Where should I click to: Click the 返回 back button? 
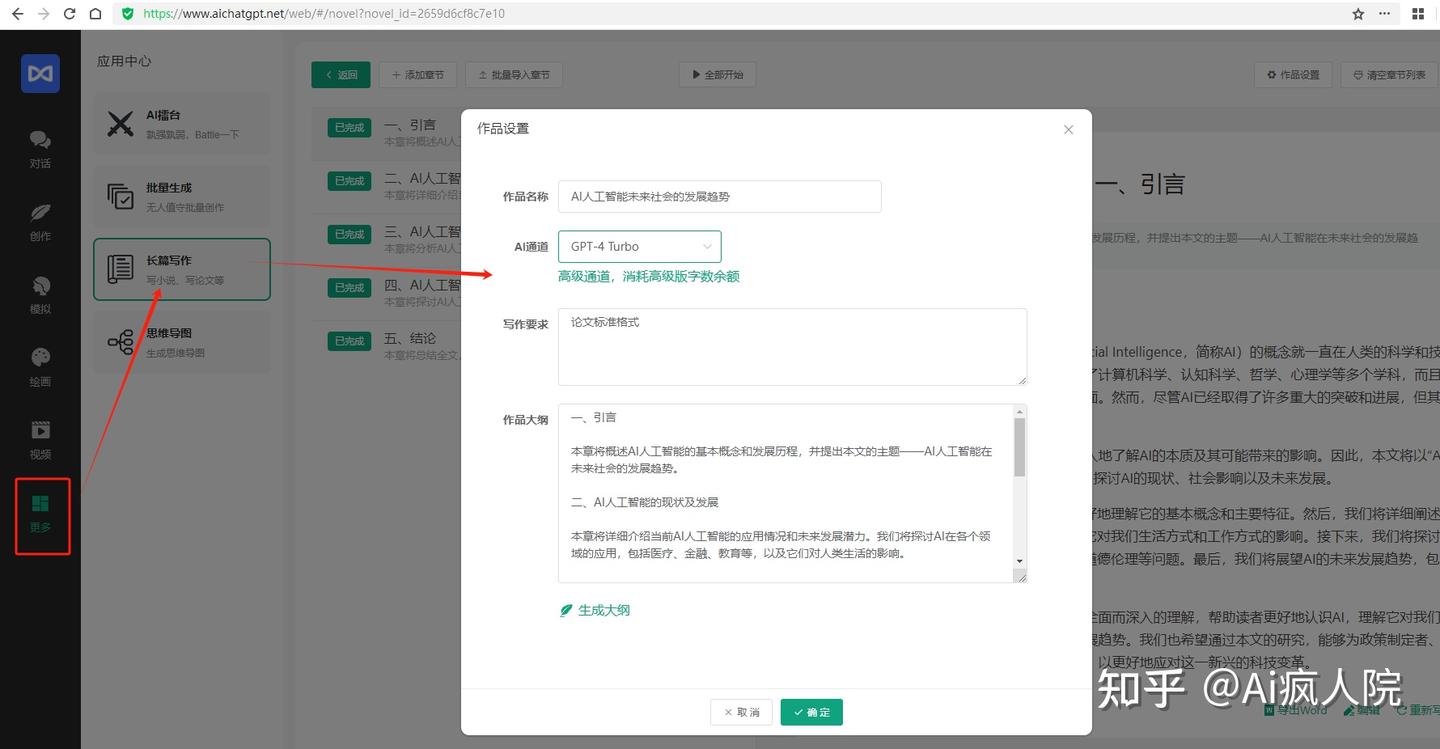point(341,75)
